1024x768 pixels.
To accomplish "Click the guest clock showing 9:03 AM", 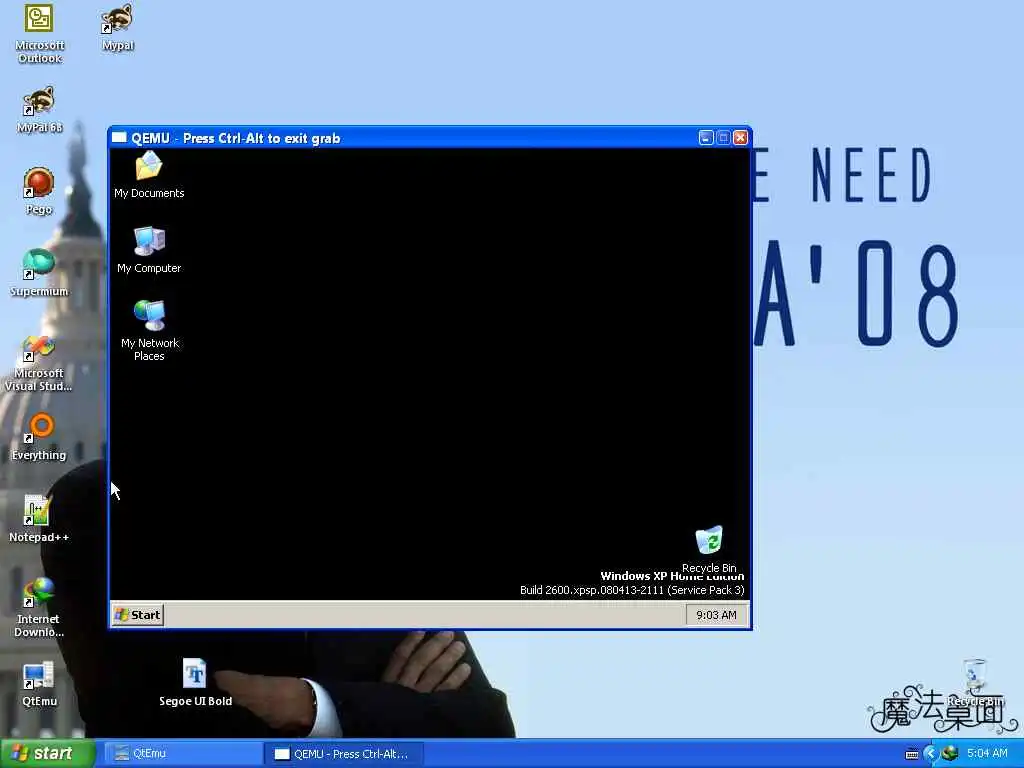I will (716, 615).
